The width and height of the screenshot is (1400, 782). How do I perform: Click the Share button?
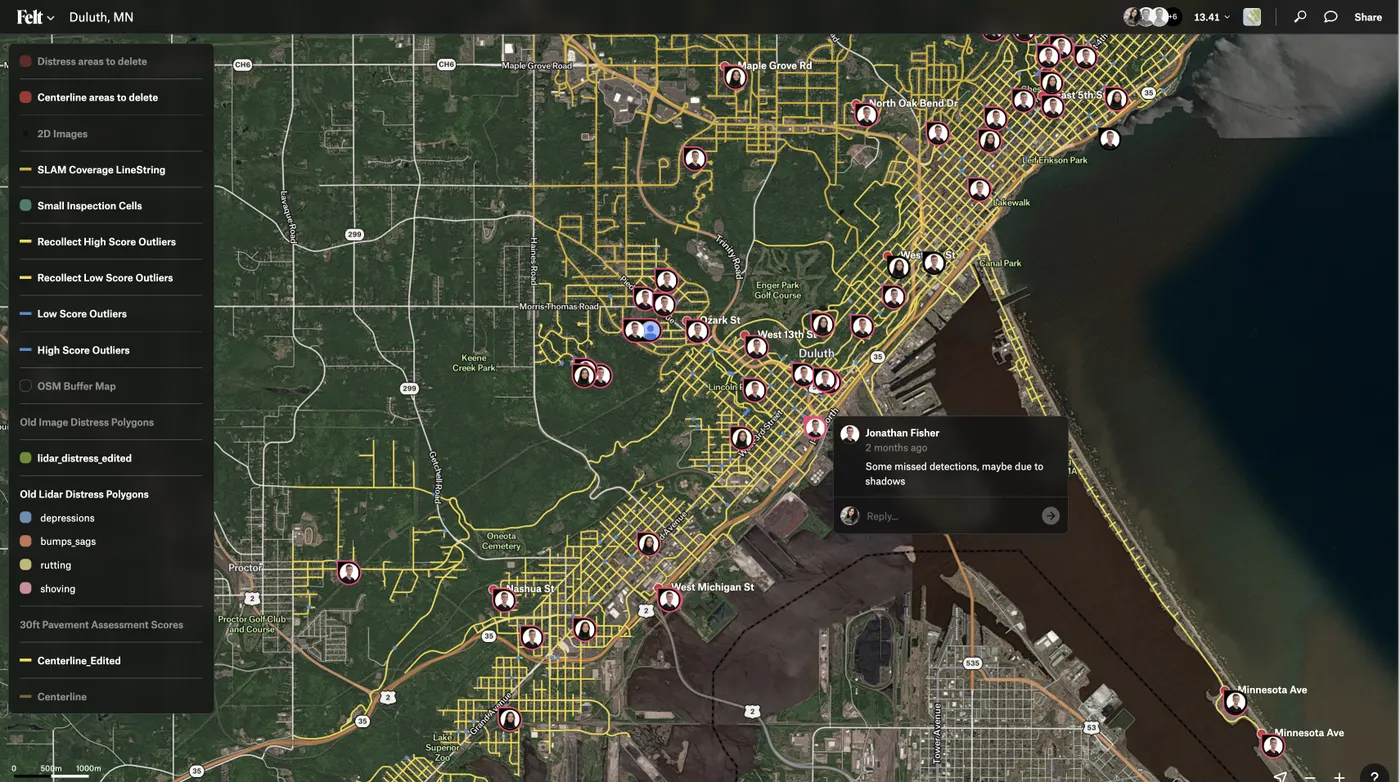pyautogui.click(x=1368, y=17)
